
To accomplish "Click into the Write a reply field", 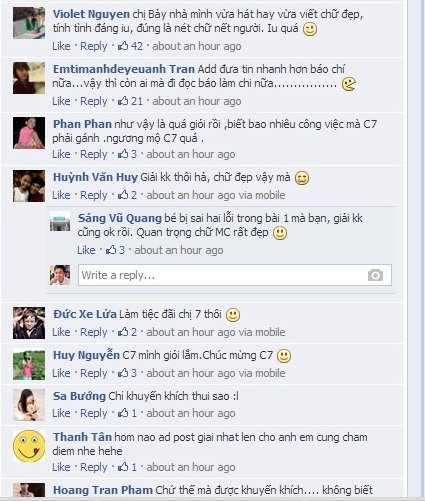I will [x=235, y=275].
